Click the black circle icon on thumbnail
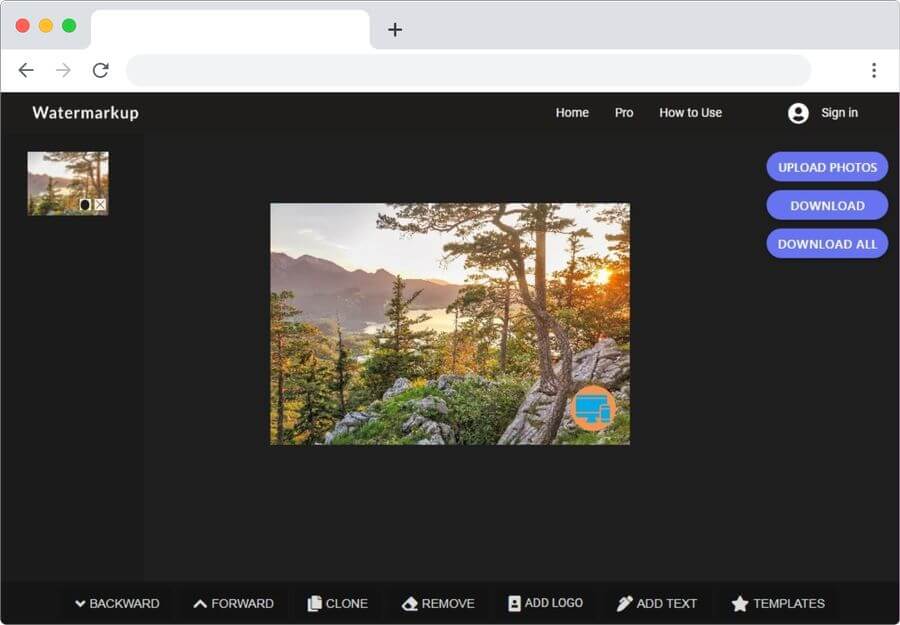Screen dimensions: 900x625 [x=85, y=205]
